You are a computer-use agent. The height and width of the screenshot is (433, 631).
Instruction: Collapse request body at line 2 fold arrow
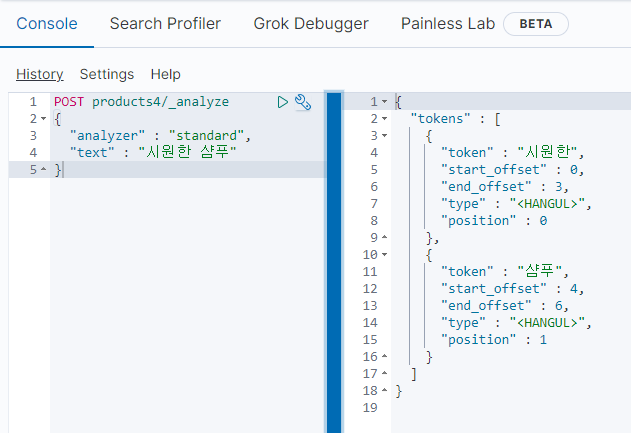coord(43,119)
